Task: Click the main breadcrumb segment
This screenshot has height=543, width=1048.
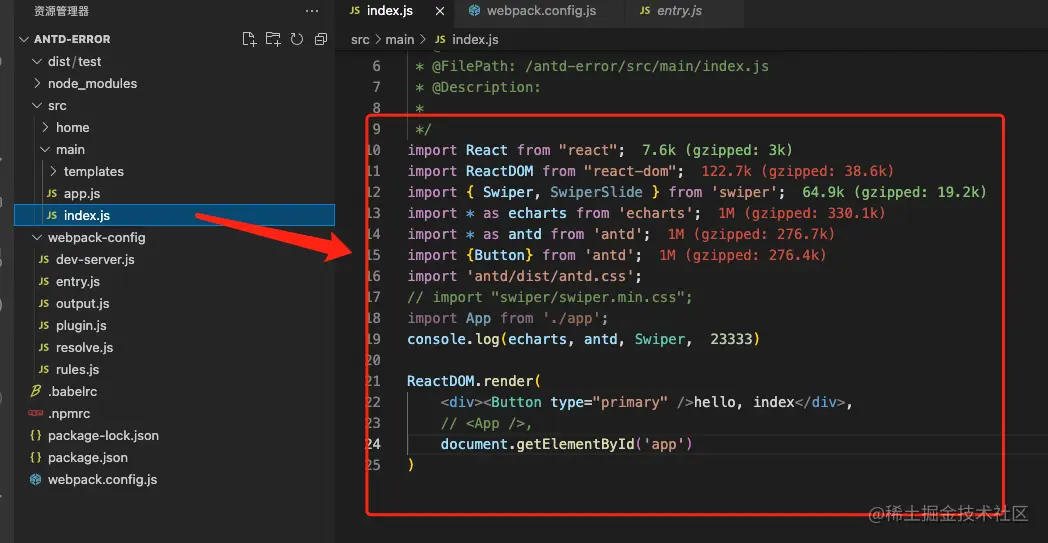Action: coord(400,39)
